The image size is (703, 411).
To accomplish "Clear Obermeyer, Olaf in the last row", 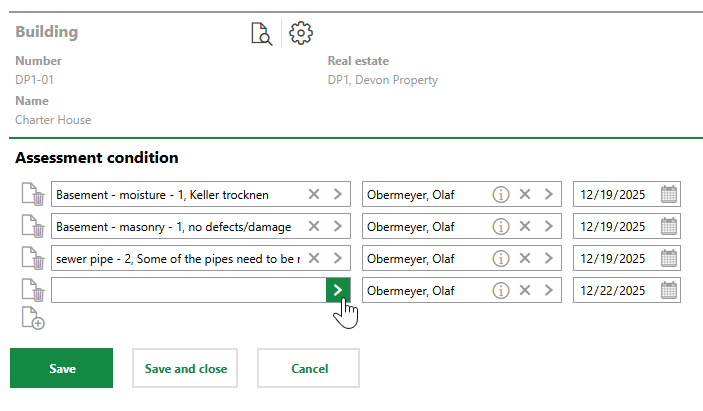I will [x=525, y=291].
